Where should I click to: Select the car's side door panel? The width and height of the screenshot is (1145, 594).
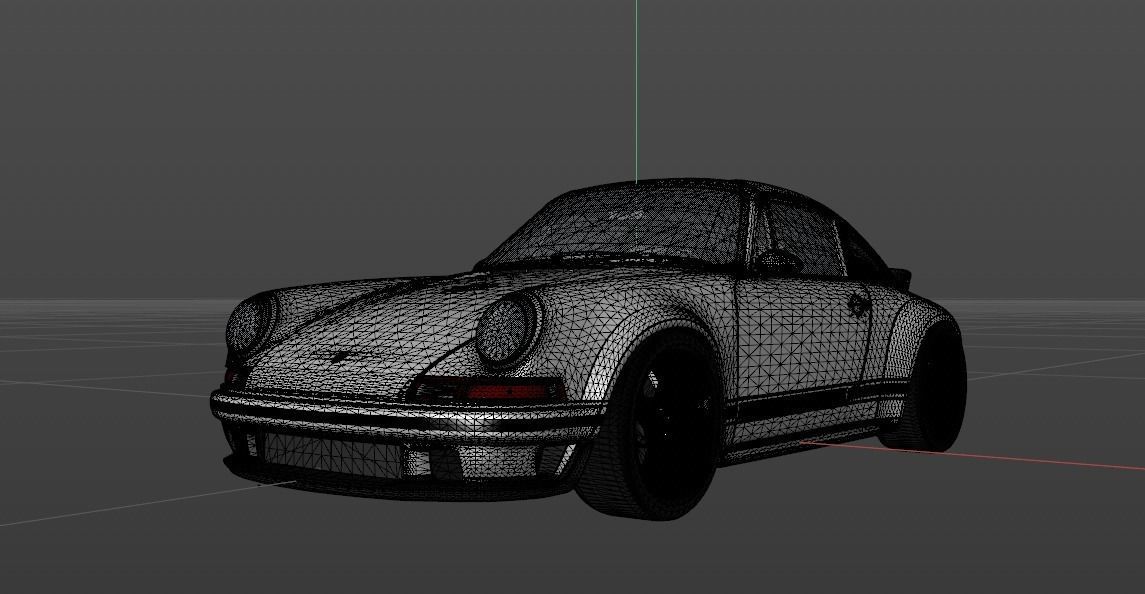[803, 343]
